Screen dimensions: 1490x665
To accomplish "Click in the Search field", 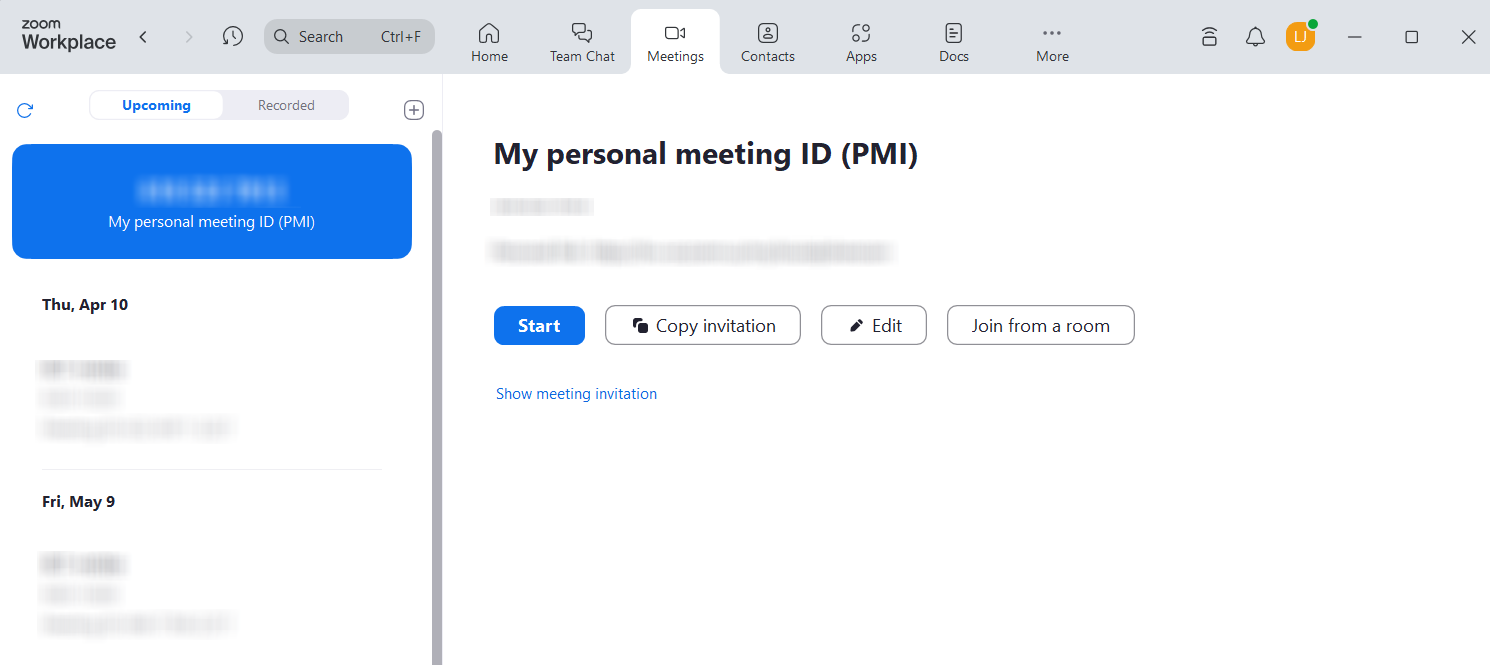I will click(x=349, y=36).
